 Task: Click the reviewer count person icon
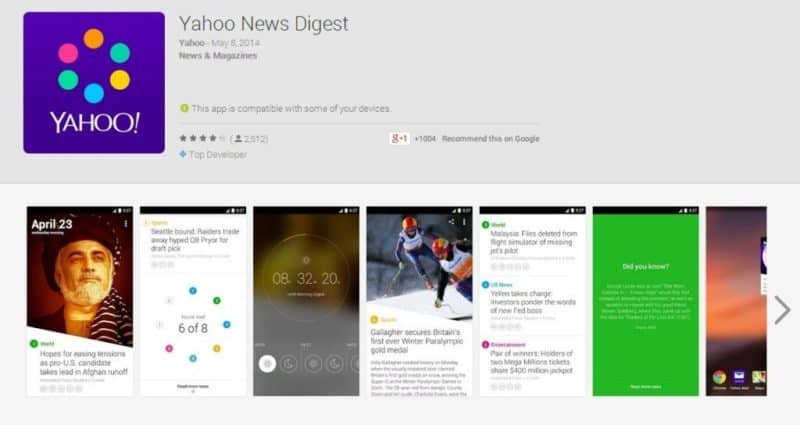coord(238,138)
